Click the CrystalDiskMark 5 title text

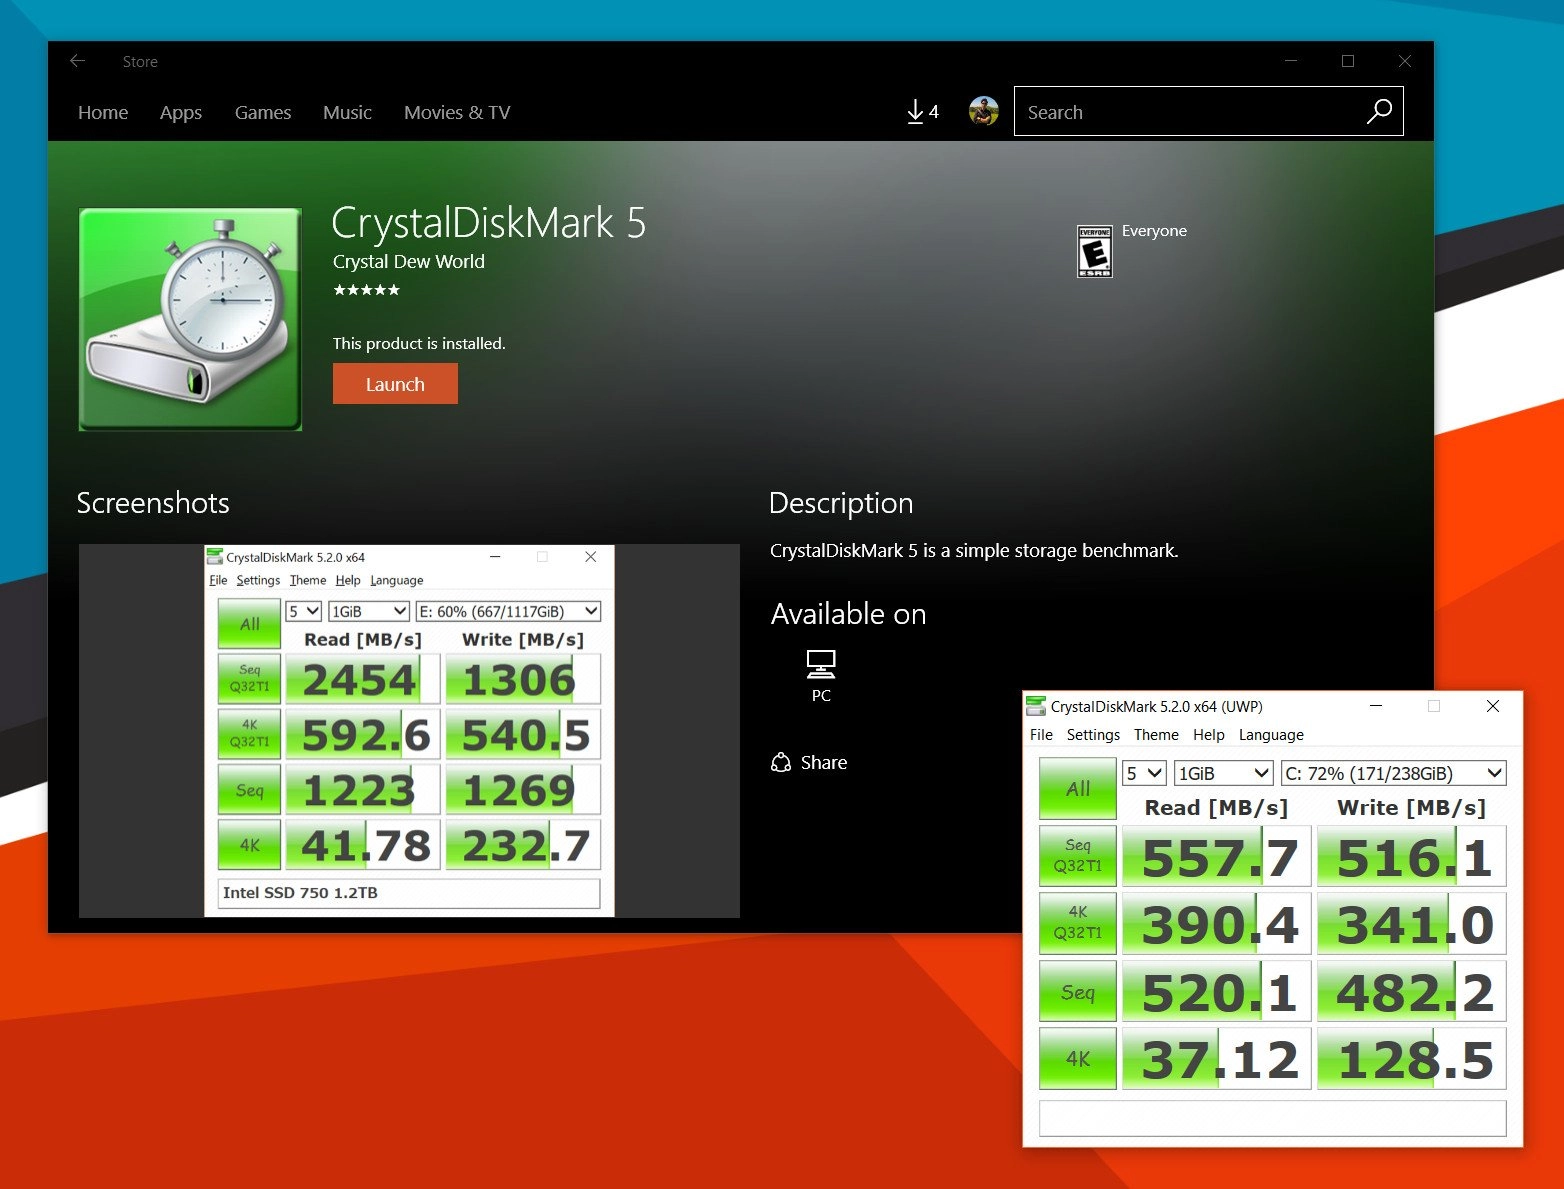point(489,223)
